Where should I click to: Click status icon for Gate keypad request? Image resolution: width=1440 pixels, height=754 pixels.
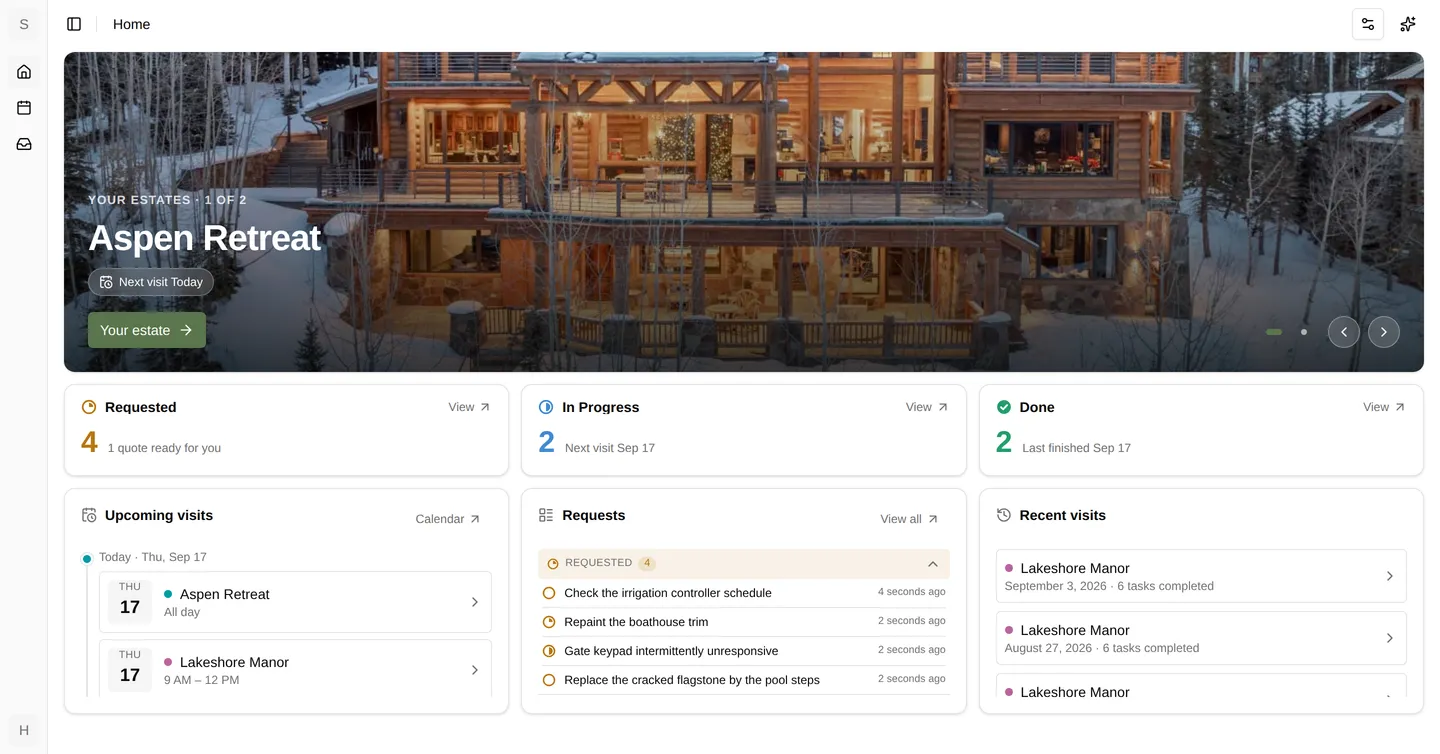point(549,651)
